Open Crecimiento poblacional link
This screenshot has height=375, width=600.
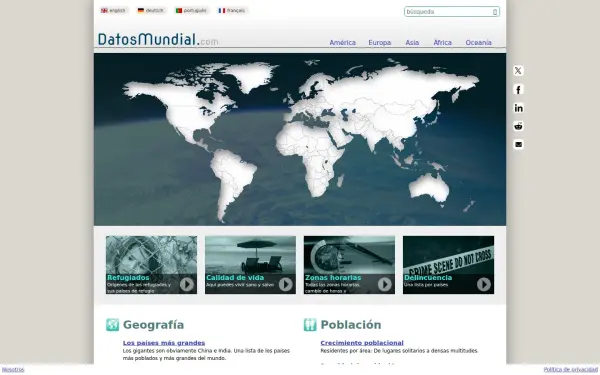pos(362,343)
